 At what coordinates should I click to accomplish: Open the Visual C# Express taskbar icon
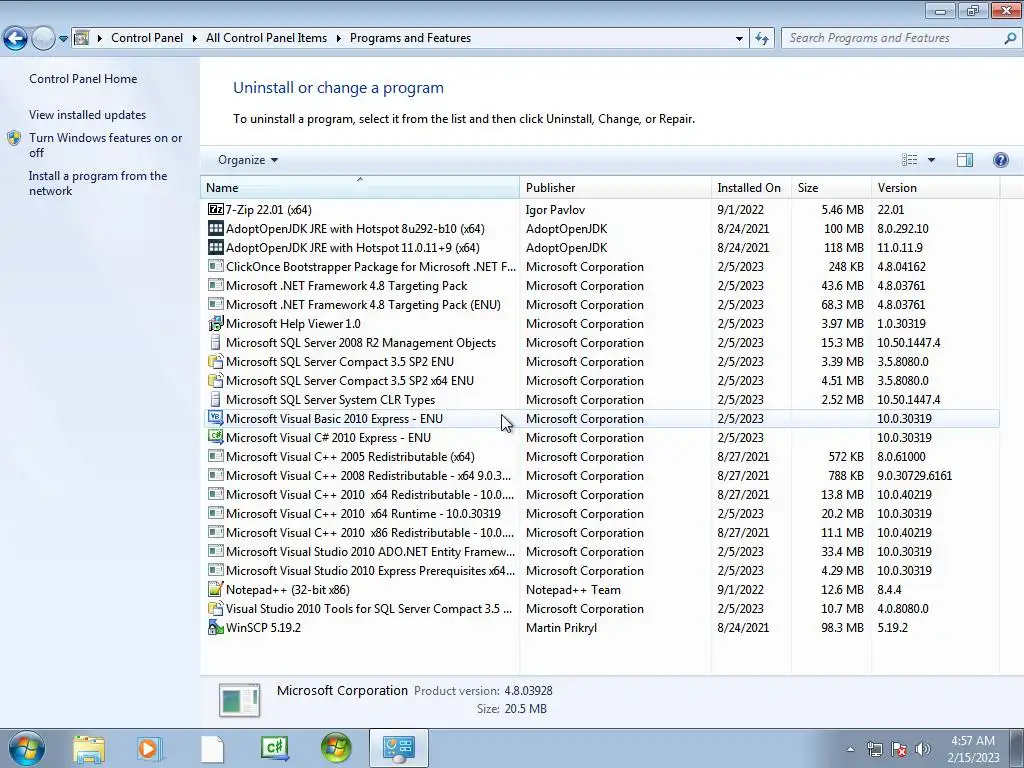(274, 748)
